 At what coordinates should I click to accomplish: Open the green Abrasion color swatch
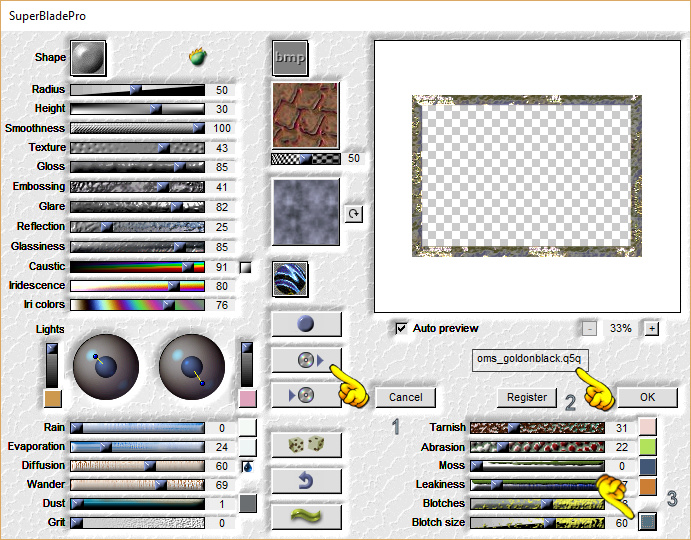648,447
